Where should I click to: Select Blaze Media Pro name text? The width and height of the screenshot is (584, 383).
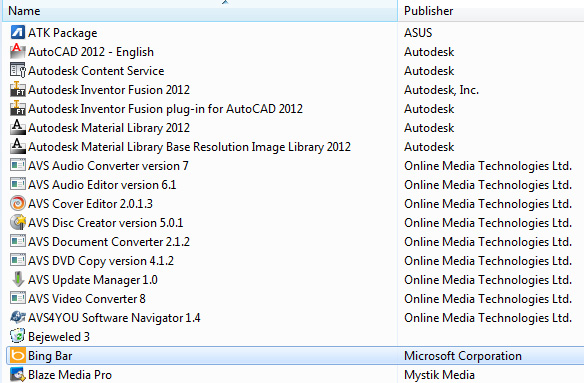(x=70, y=375)
